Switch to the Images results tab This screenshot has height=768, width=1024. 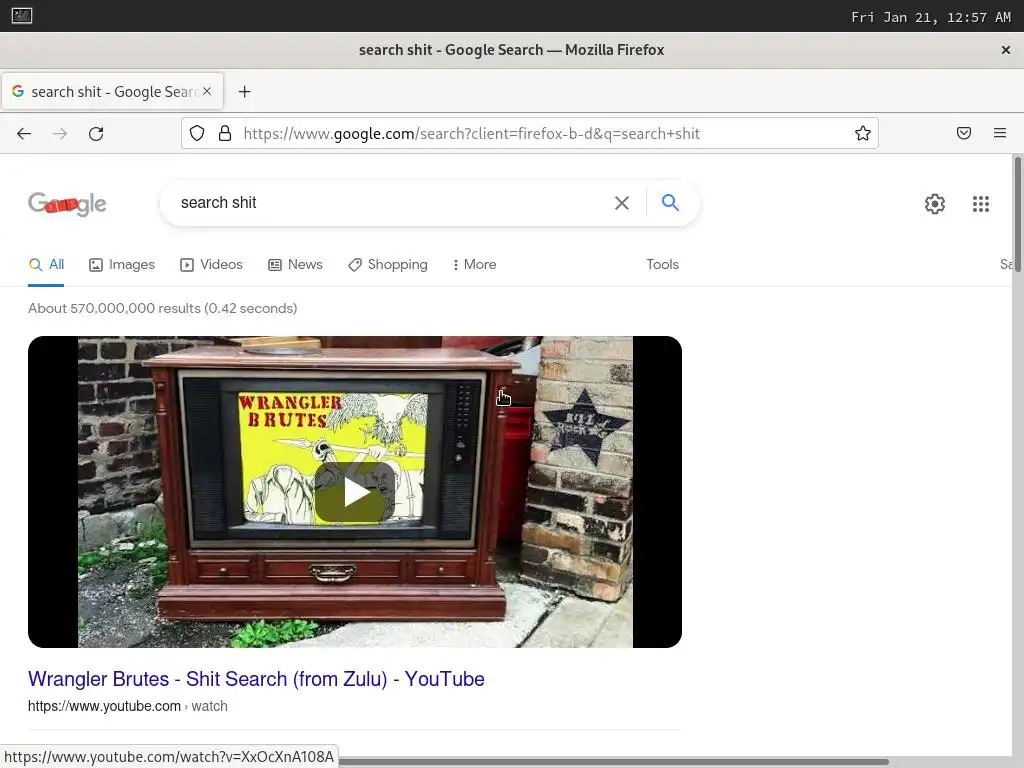(122, 264)
